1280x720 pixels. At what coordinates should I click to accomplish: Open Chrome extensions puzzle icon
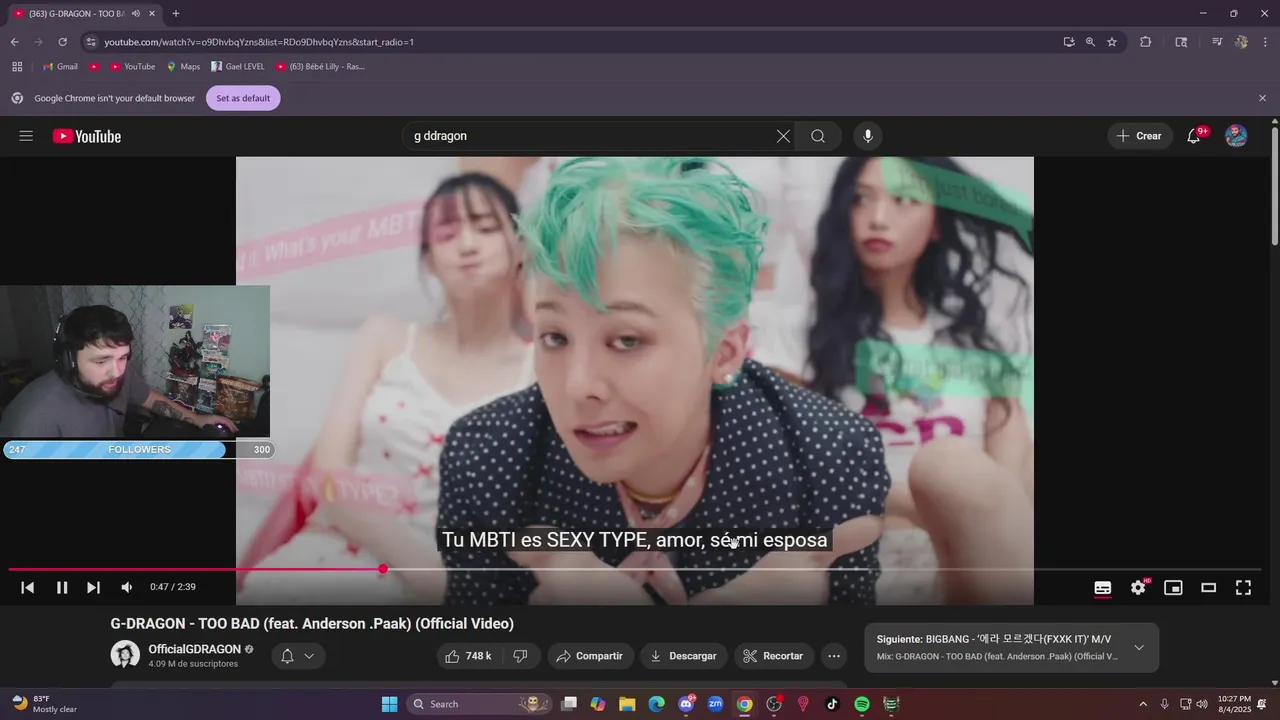pos(1146,42)
